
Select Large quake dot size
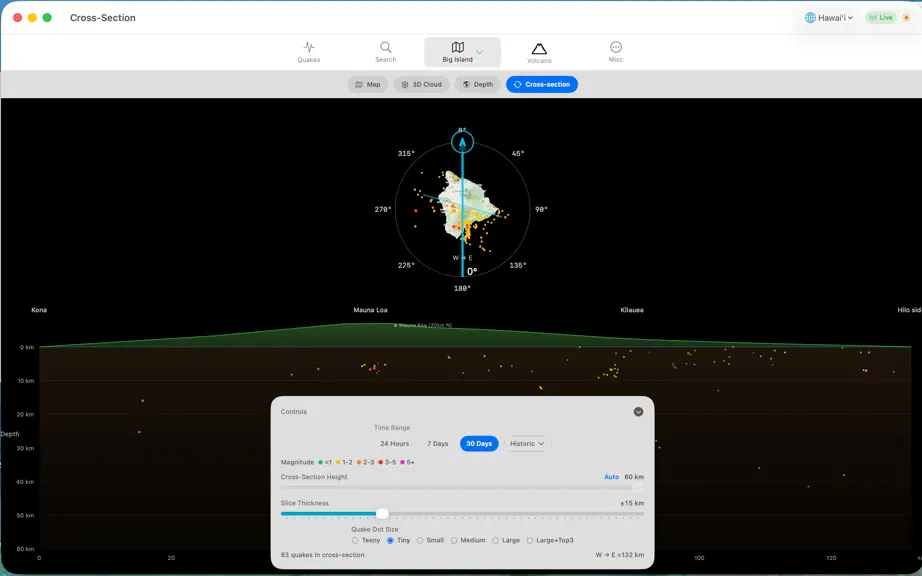tap(506, 540)
